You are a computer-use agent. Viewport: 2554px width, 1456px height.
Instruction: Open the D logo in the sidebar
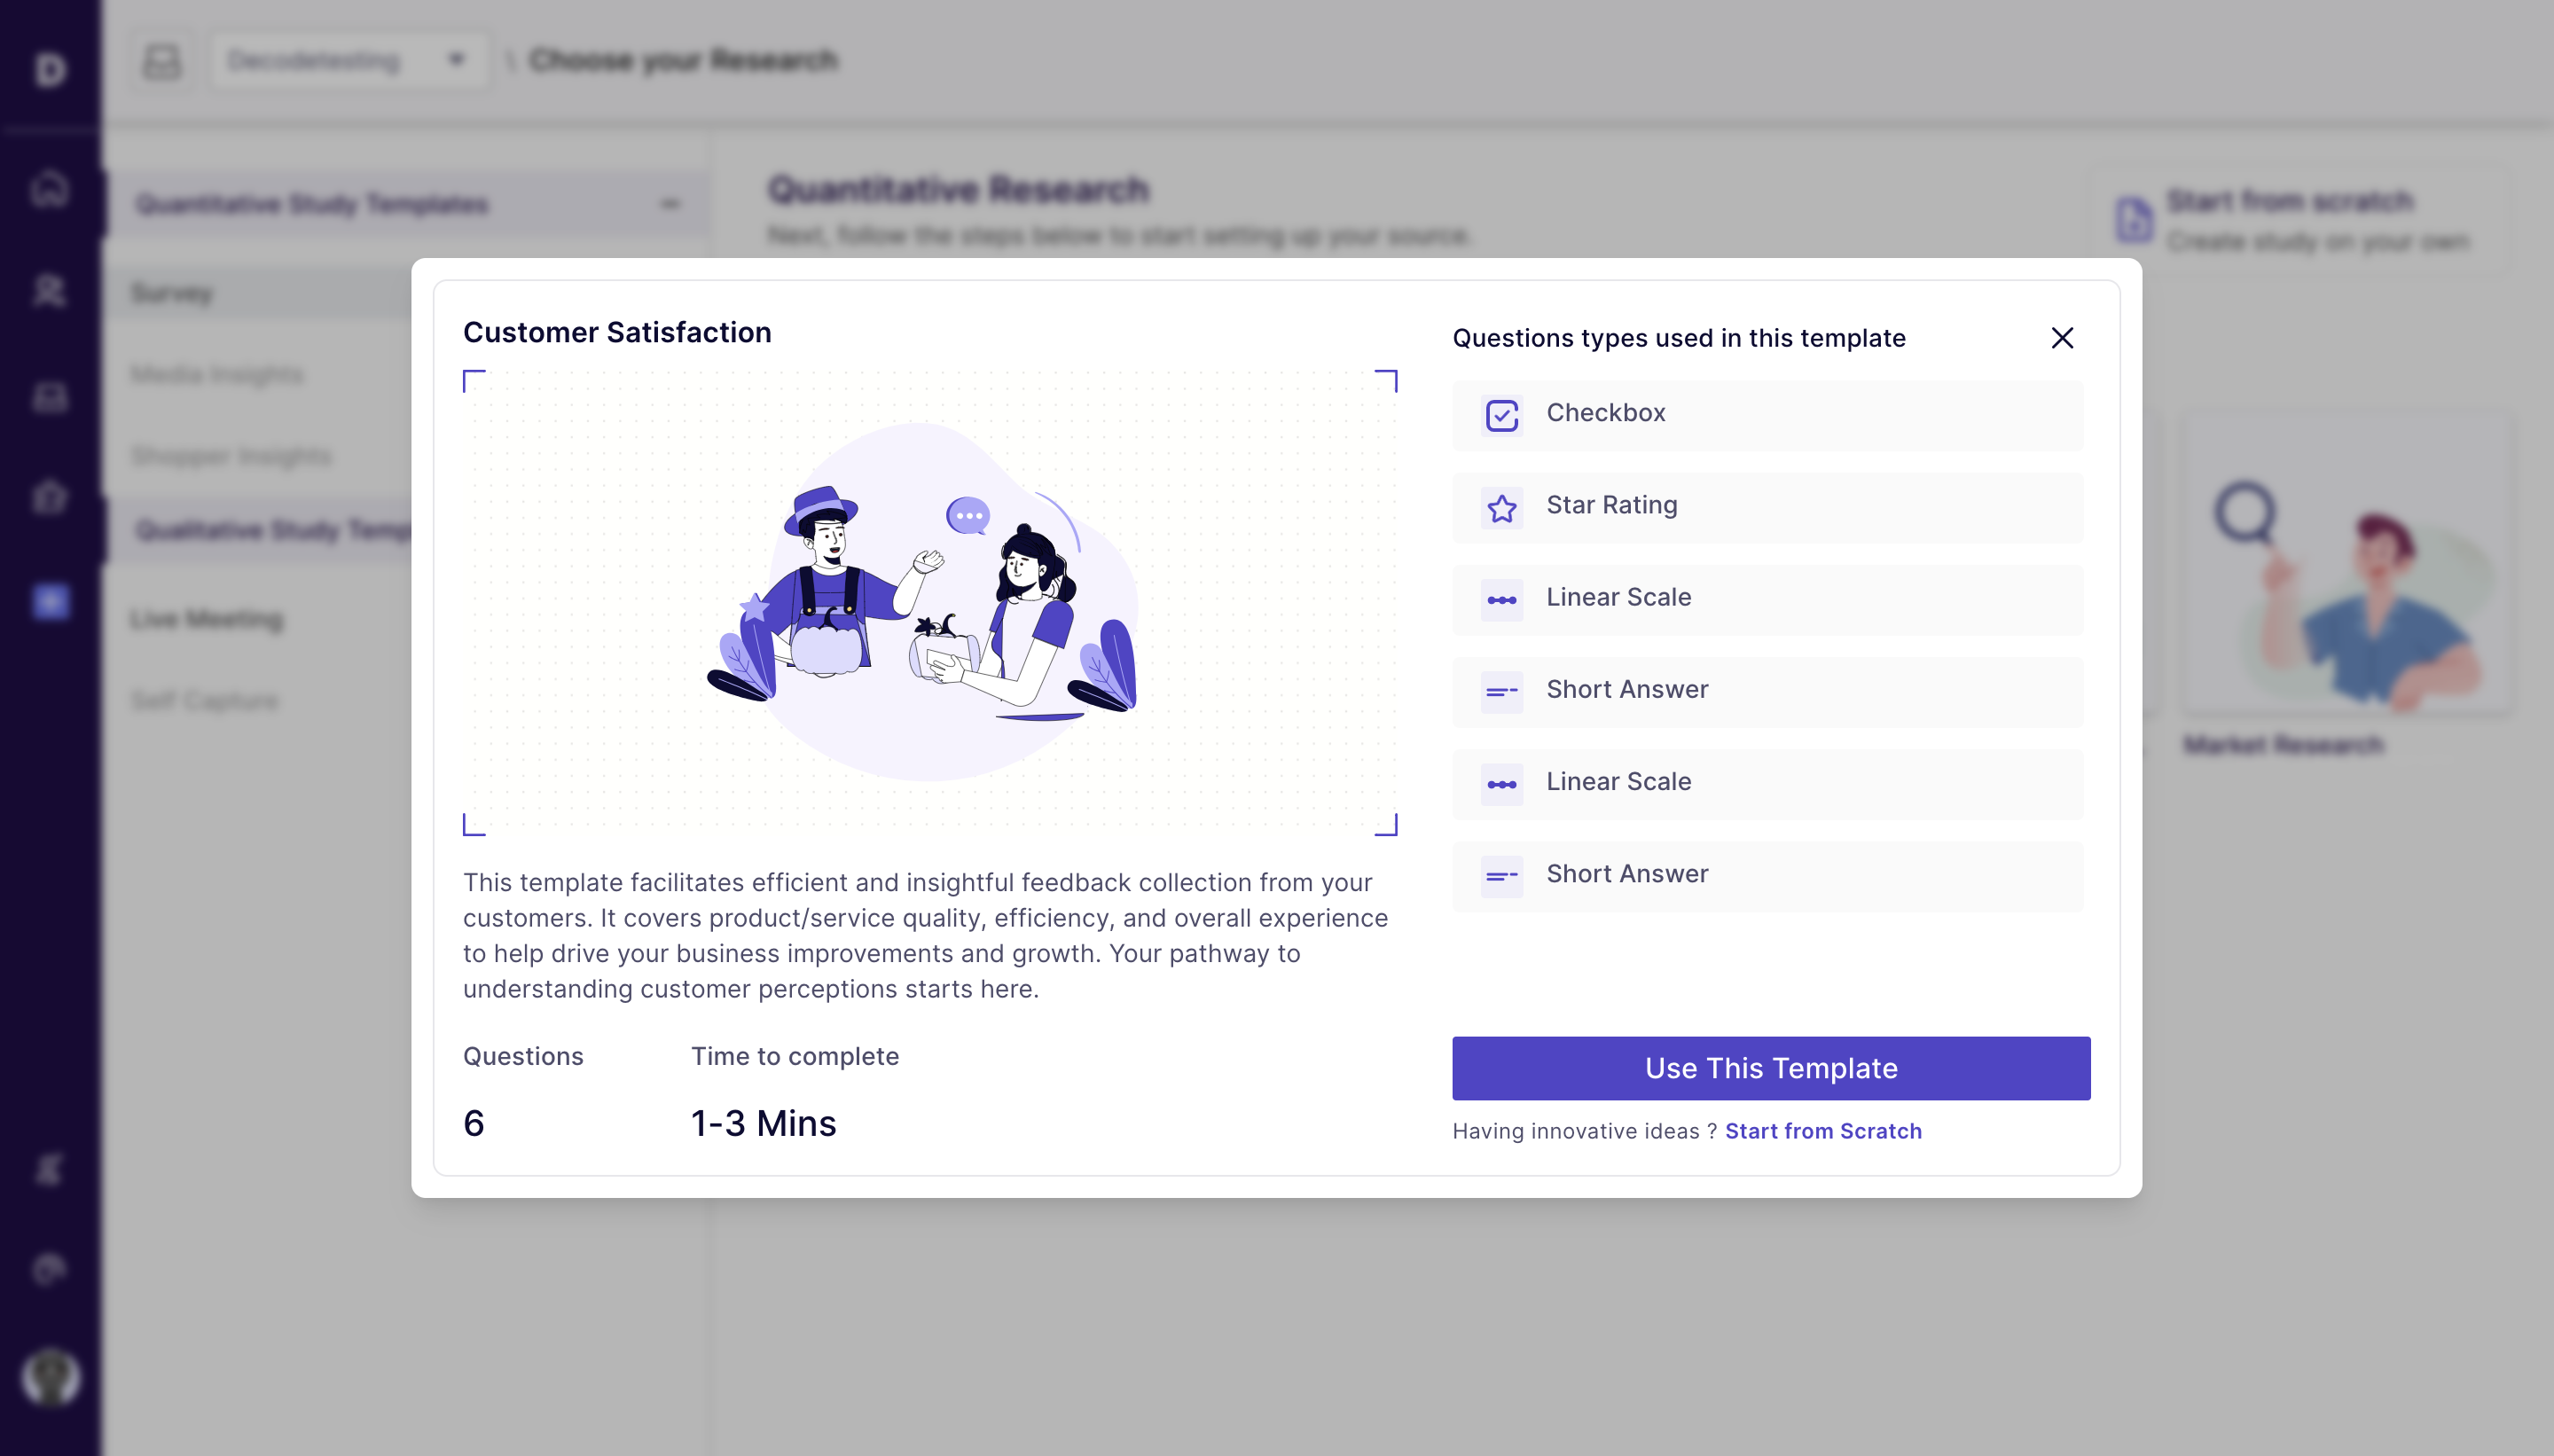[x=50, y=70]
